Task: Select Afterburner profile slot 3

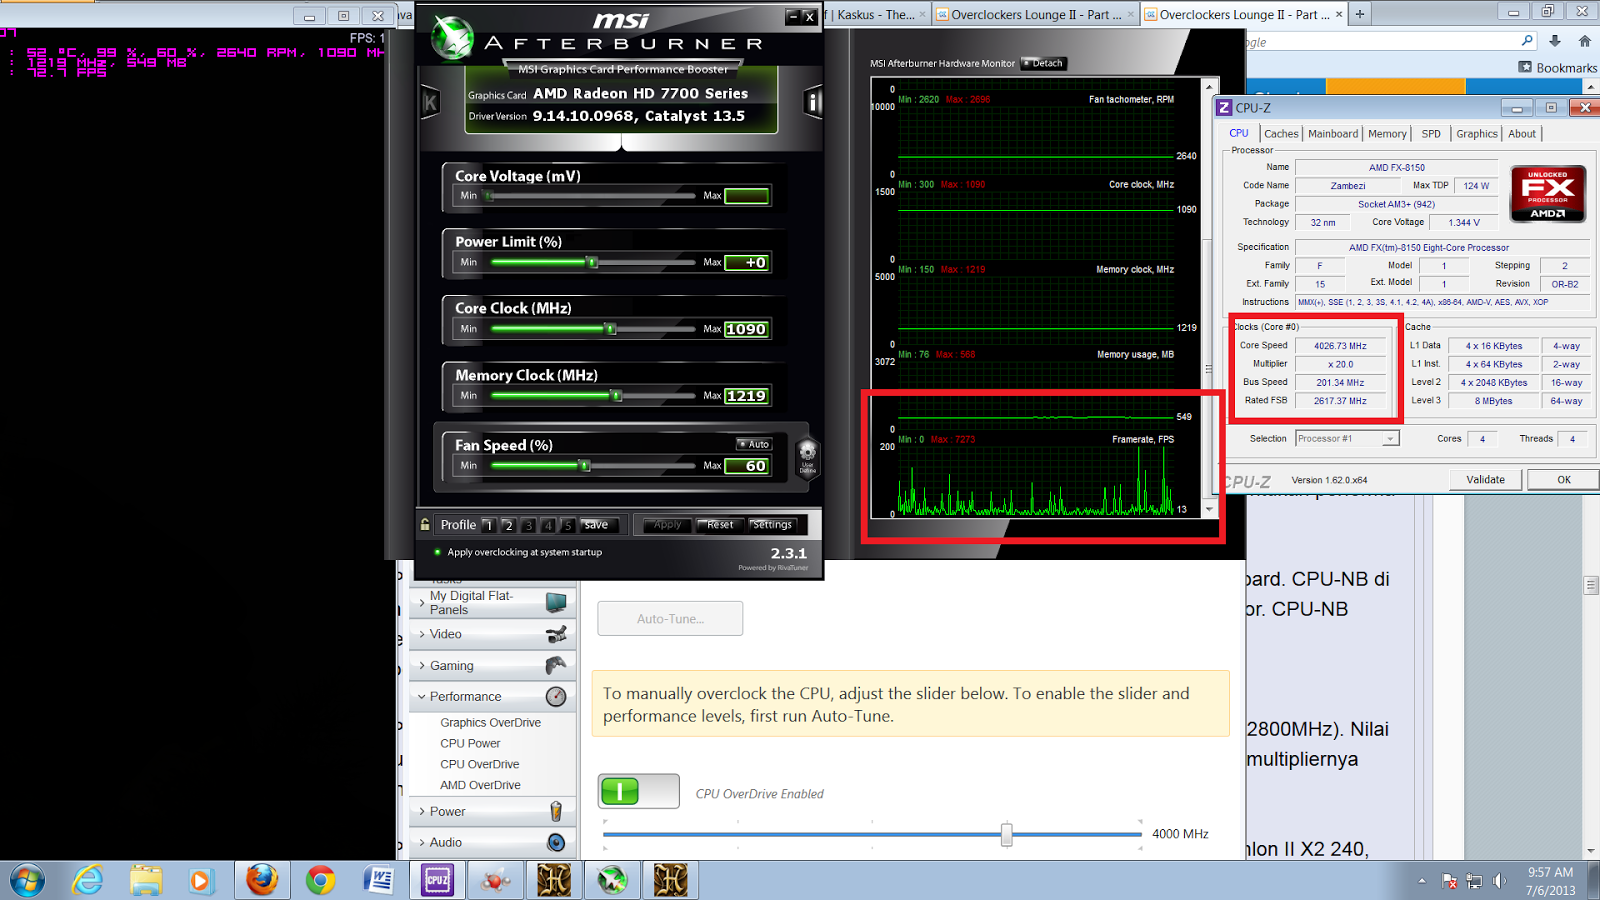Action: click(x=528, y=525)
